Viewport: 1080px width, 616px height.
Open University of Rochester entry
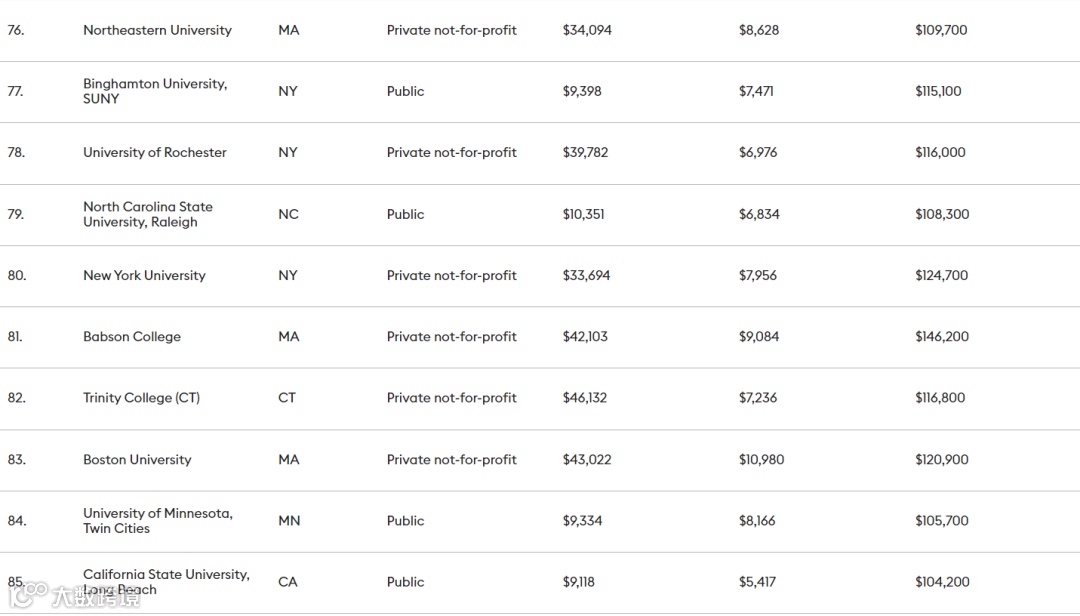pos(154,152)
